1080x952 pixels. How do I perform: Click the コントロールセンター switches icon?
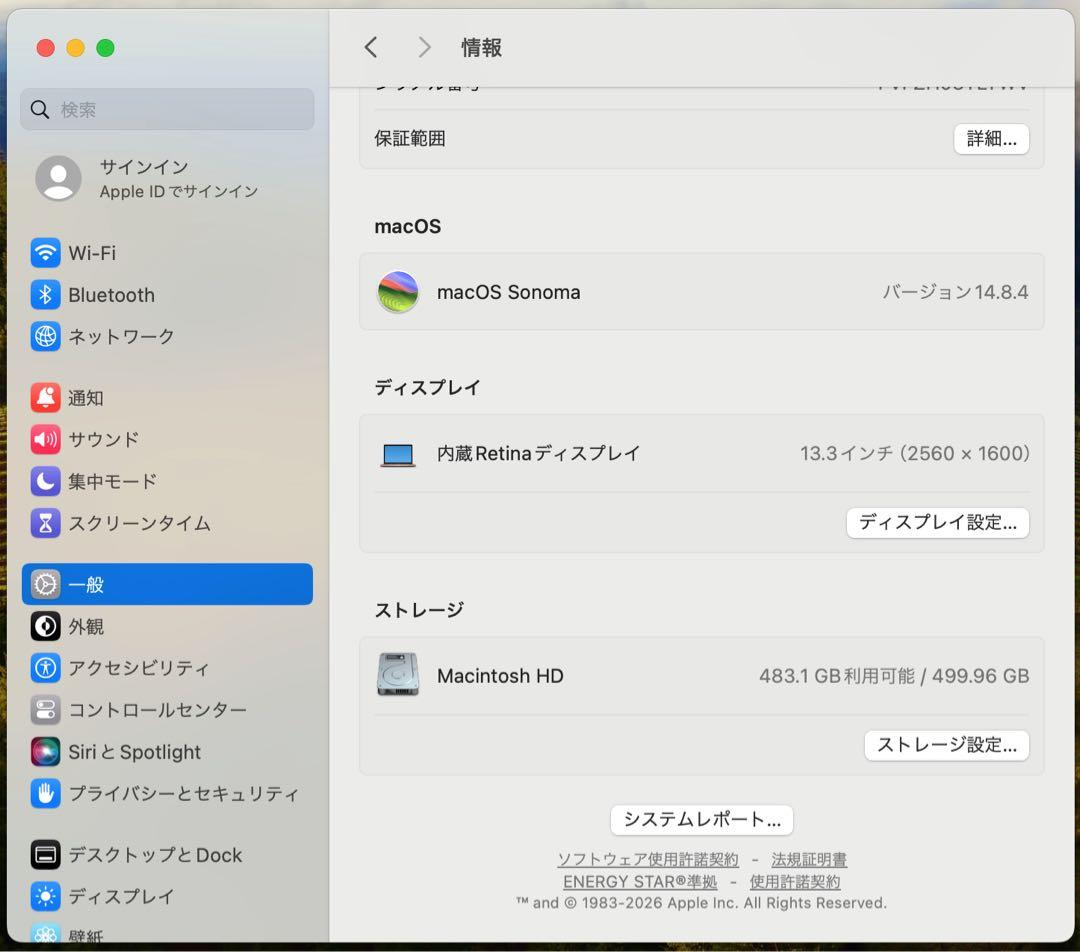pyautogui.click(x=45, y=710)
